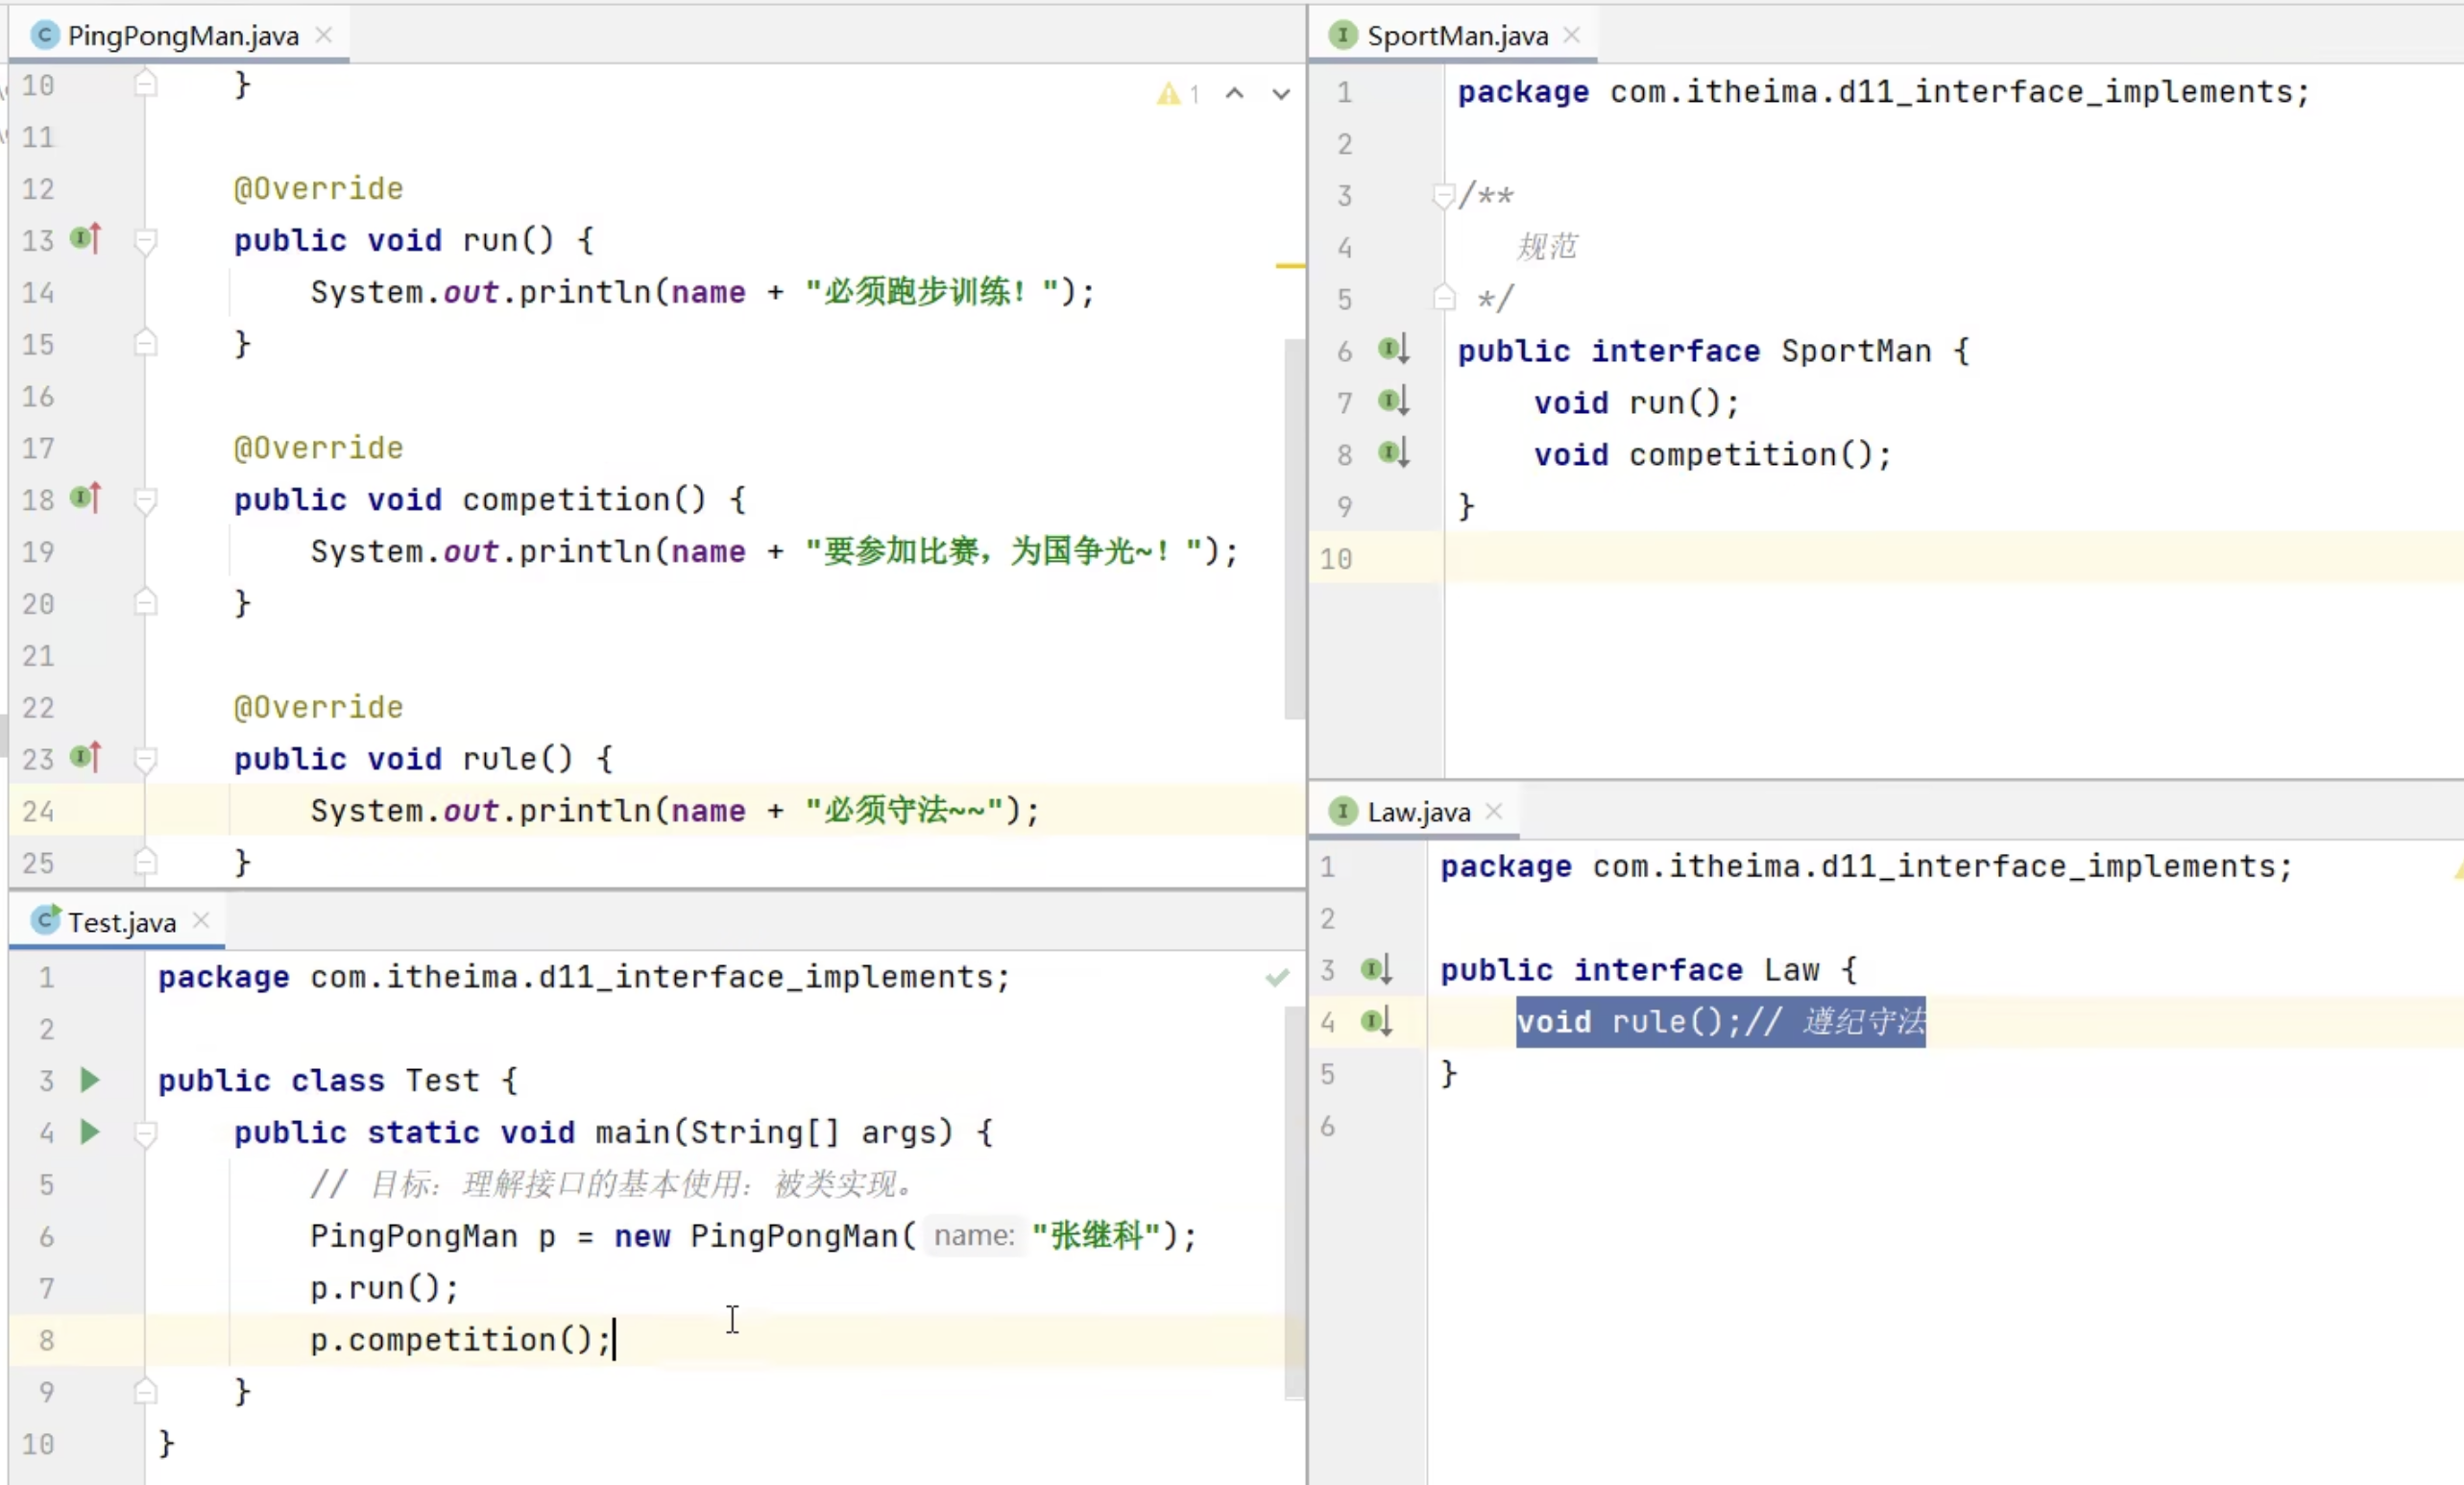The height and width of the screenshot is (1485, 2464).
Task: Click implements-method gutter icon on PingPongMan line 13
Action: point(86,239)
